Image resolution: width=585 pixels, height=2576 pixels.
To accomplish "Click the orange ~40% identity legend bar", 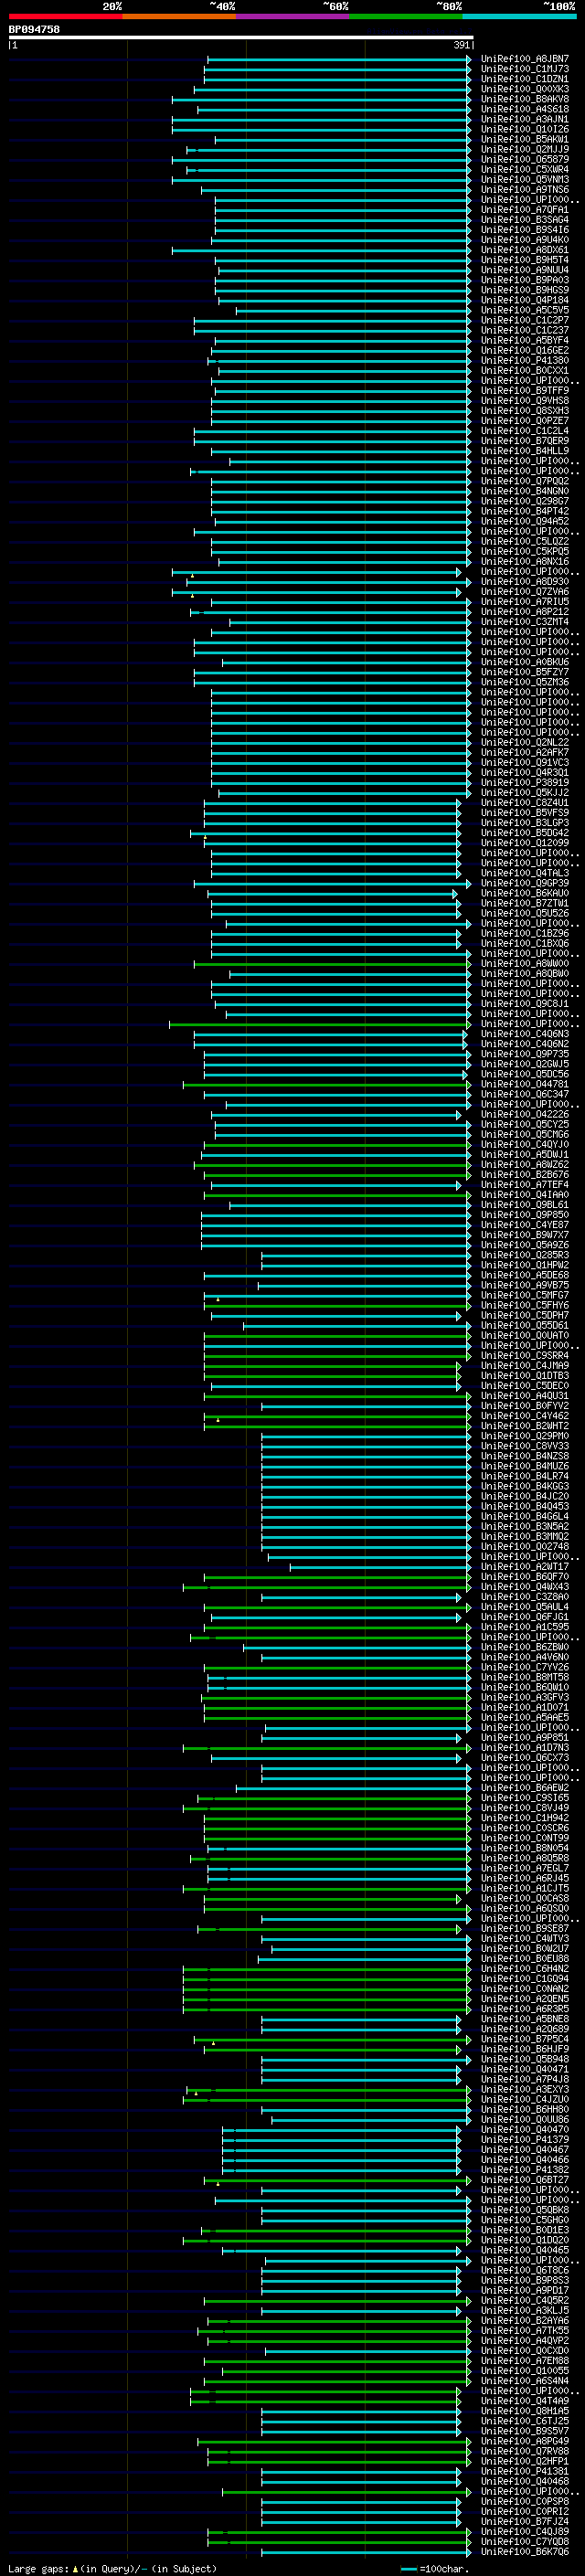I will [x=179, y=17].
